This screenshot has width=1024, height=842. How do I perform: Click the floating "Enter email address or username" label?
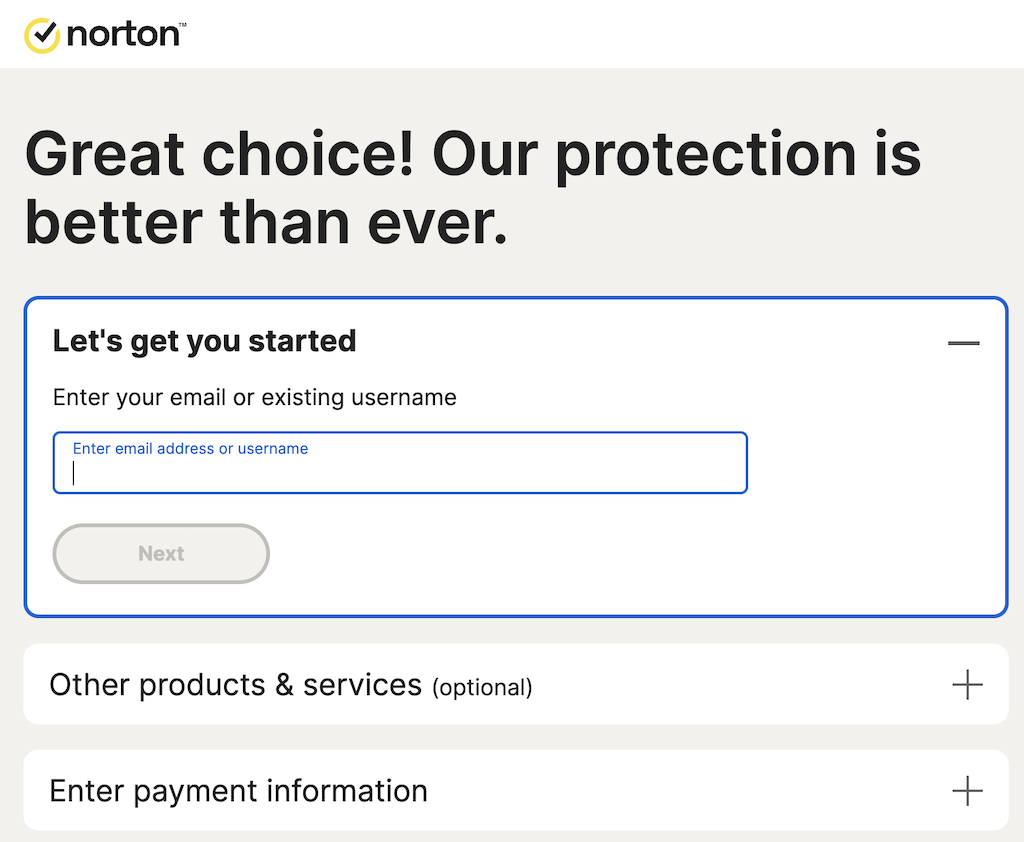coord(190,449)
